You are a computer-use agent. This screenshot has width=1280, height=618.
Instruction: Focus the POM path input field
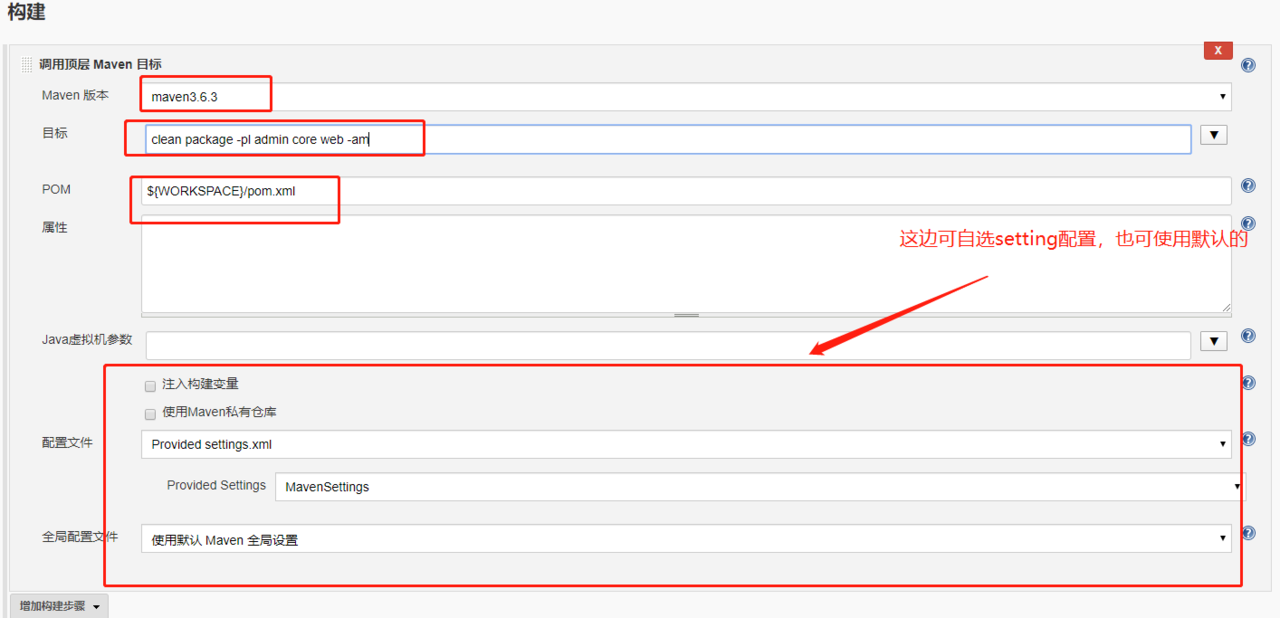[686, 191]
